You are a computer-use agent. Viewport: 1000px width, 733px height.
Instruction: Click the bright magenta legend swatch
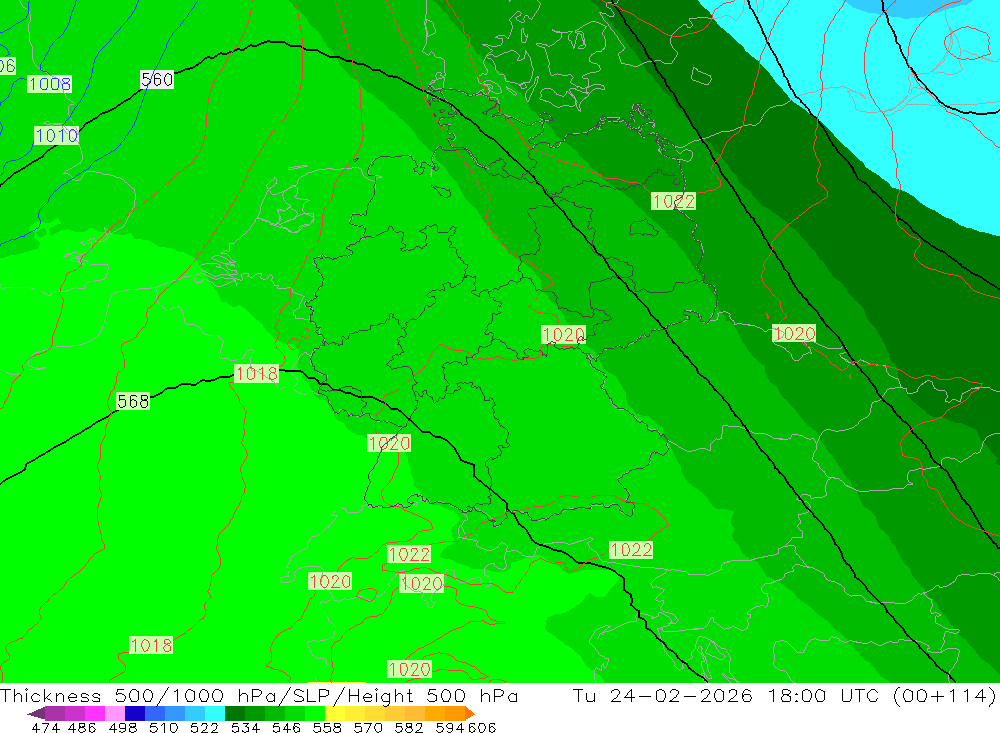[94, 713]
